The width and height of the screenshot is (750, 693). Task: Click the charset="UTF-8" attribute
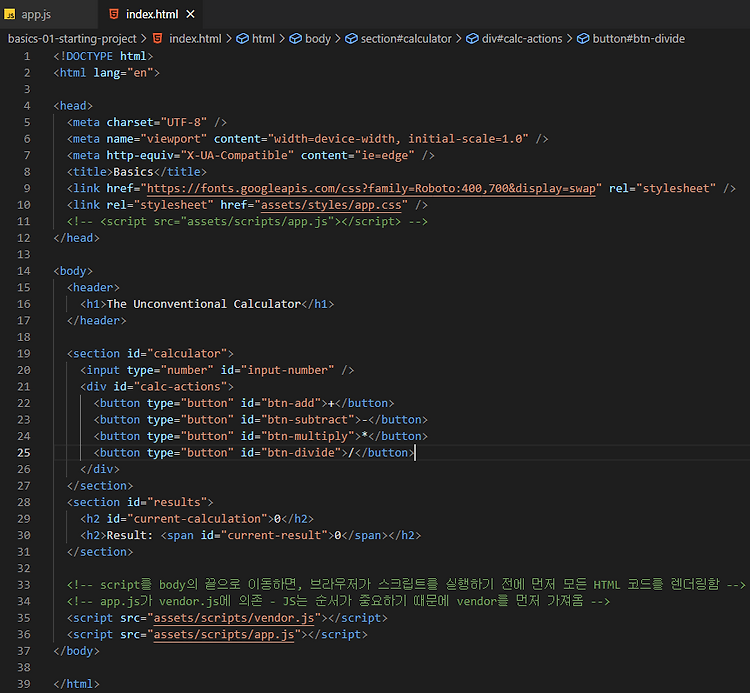pyautogui.click(x=157, y=122)
